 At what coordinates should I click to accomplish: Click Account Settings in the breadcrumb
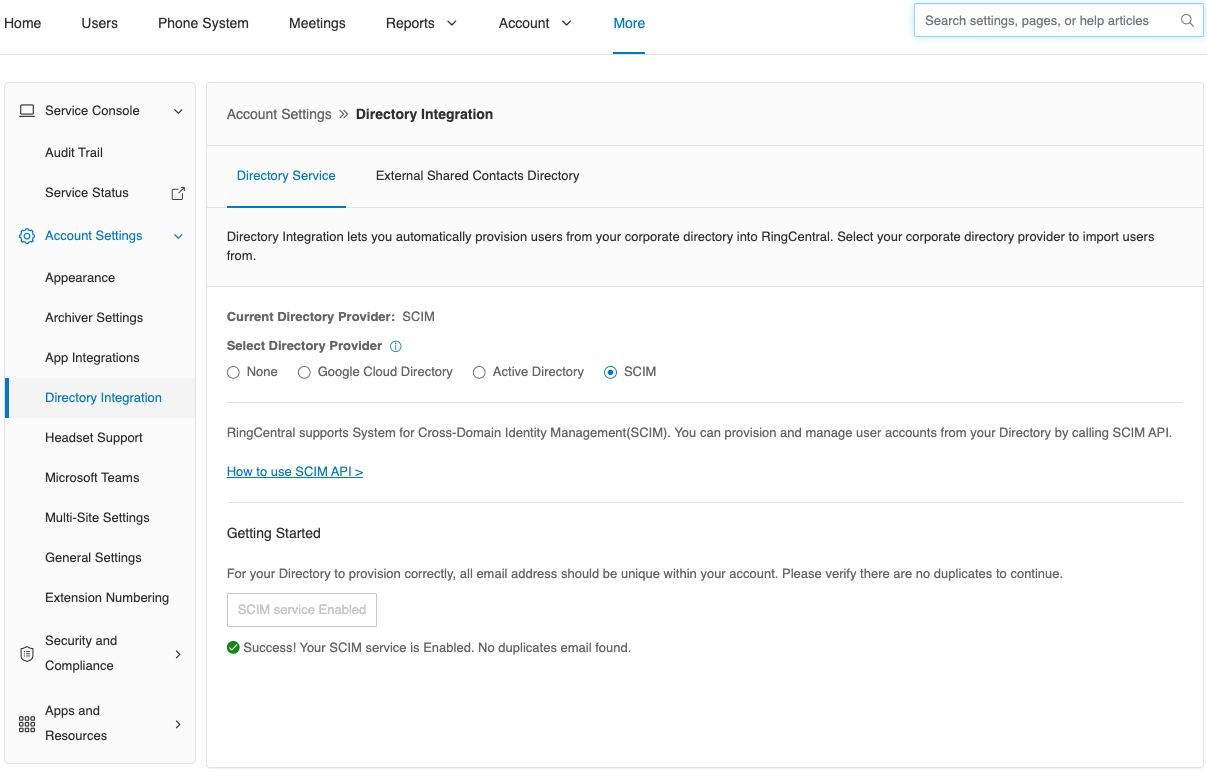coord(279,114)
